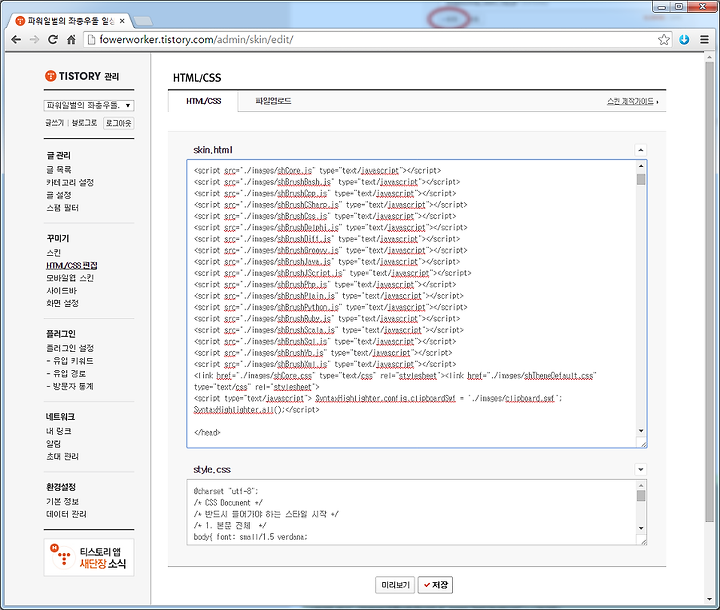Click the 티스토리 앱 새단장 소식 banner
This screenshot has width=720, height=610.
click(x=89, y=557)
